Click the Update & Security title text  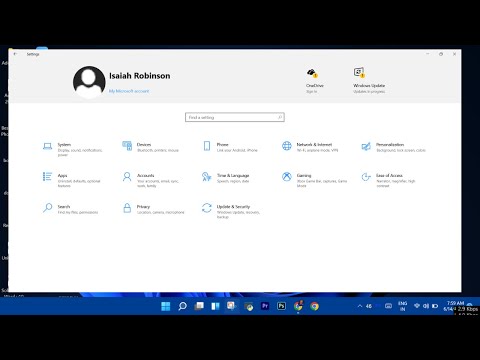click(233, 207)
